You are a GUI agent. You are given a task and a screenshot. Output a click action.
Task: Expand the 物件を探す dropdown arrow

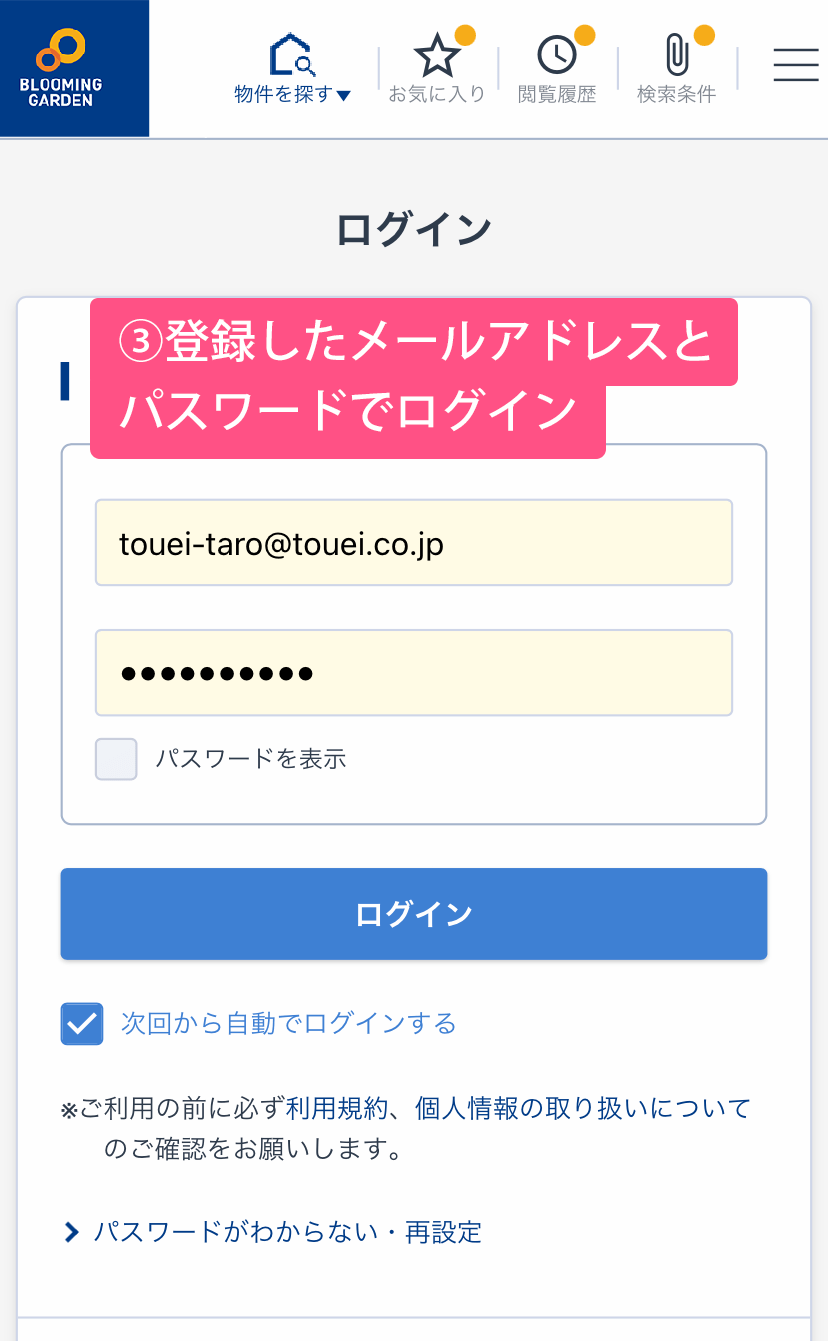pos(344,96)
